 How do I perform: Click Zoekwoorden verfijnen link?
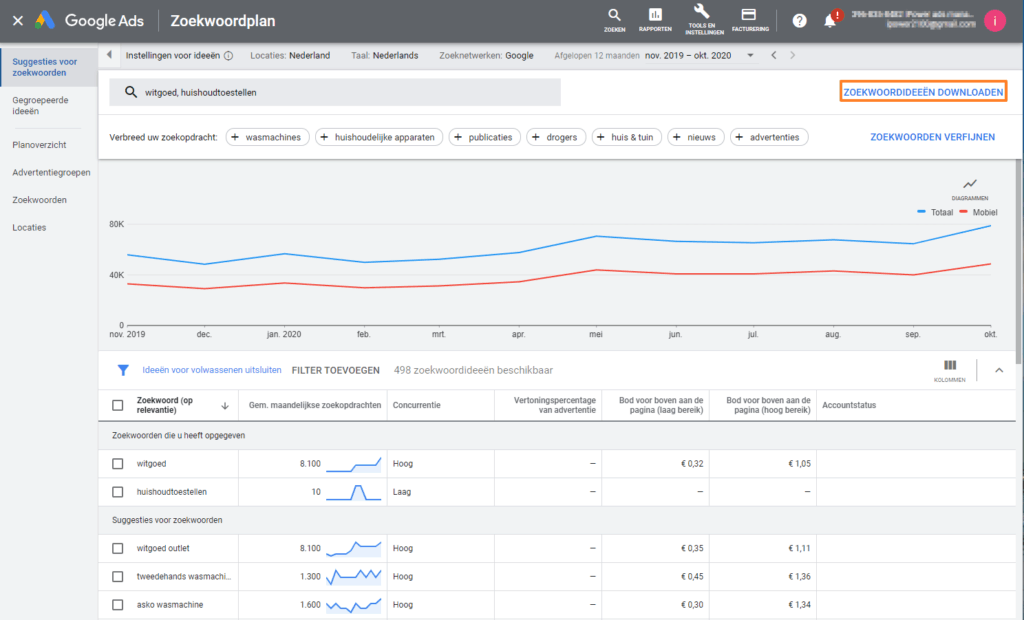pos(933,137)
